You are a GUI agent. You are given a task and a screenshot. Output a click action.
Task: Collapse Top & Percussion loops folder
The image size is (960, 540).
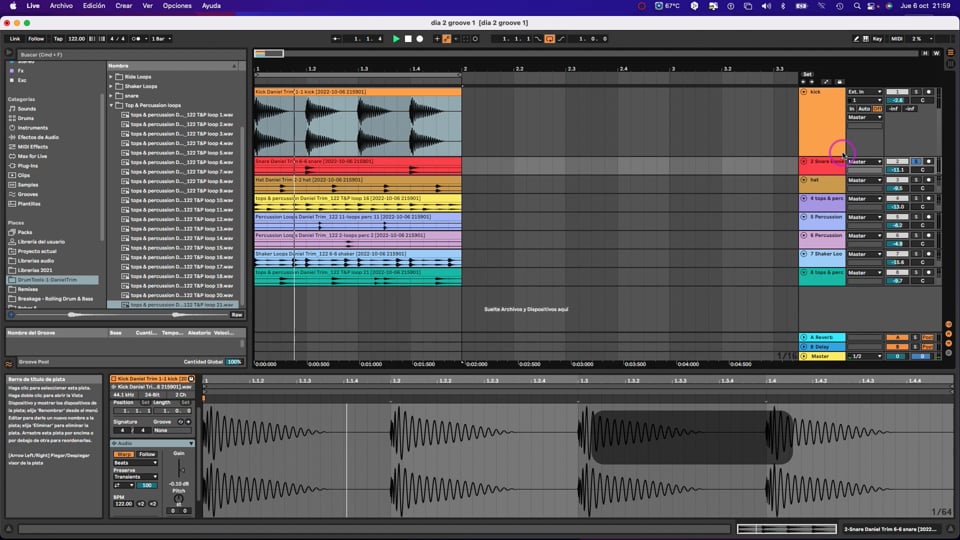click(x=111, y=105)
